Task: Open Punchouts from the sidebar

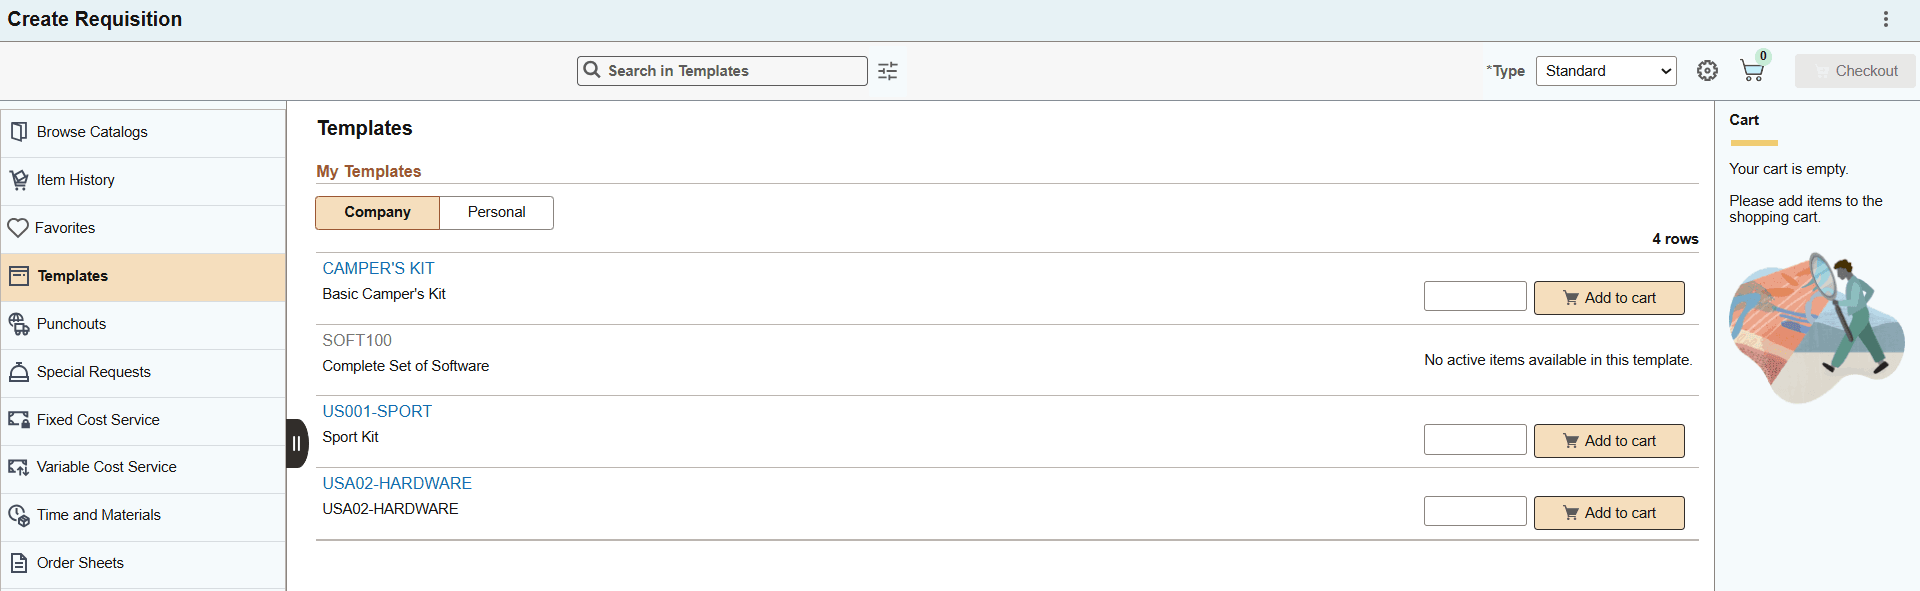Action: pyautogui.click(x=70, y=323)
